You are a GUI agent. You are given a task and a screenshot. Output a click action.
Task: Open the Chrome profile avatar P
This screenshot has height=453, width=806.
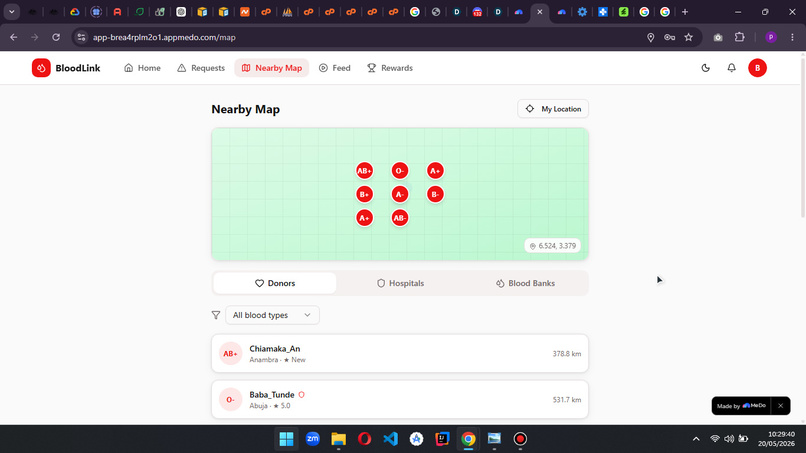(771, 37)
